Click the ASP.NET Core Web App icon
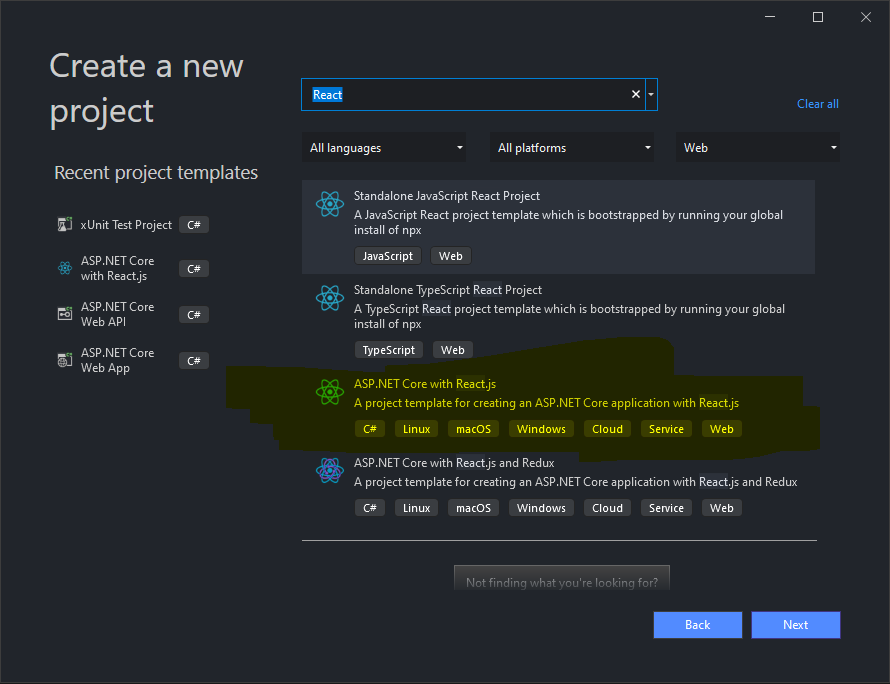 65,359
